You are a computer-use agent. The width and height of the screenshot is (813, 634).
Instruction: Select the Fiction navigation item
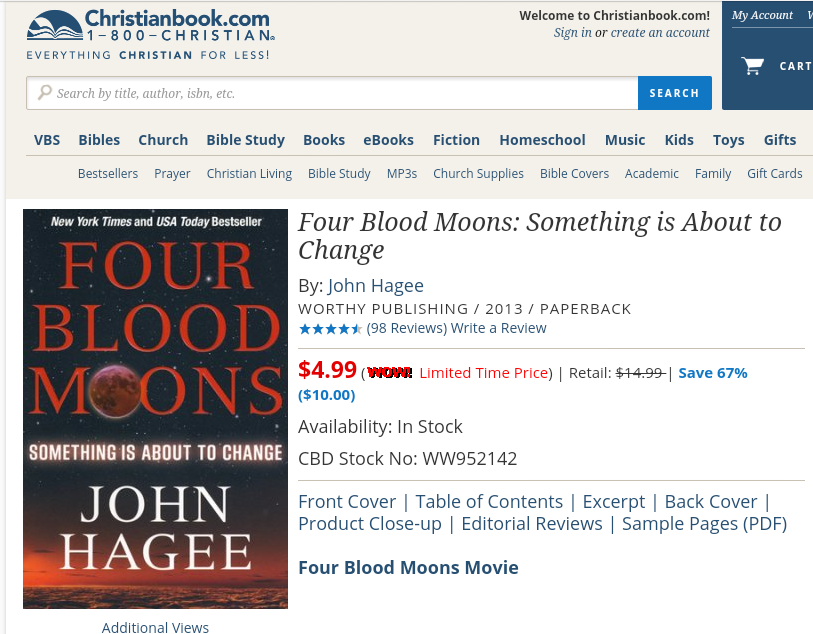point(456,140)
